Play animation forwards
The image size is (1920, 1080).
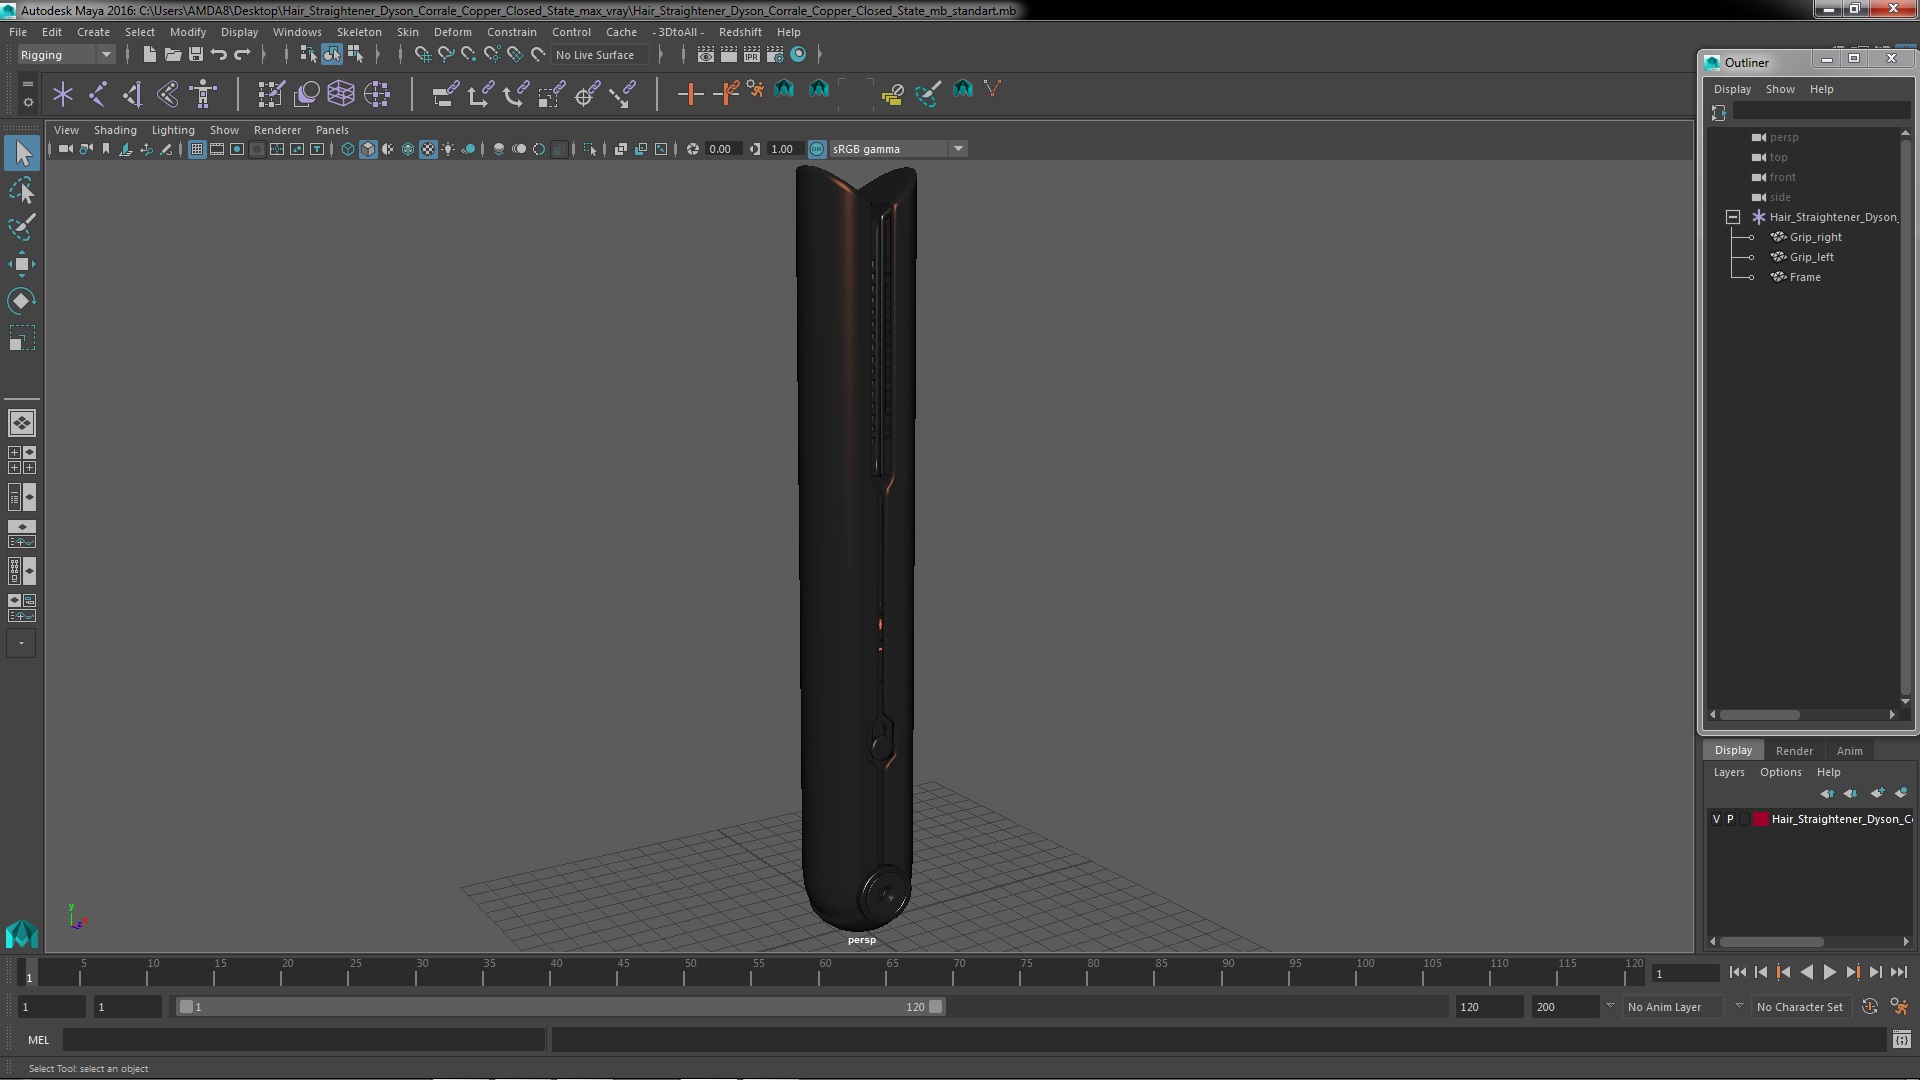click(x=1829, y=972)
